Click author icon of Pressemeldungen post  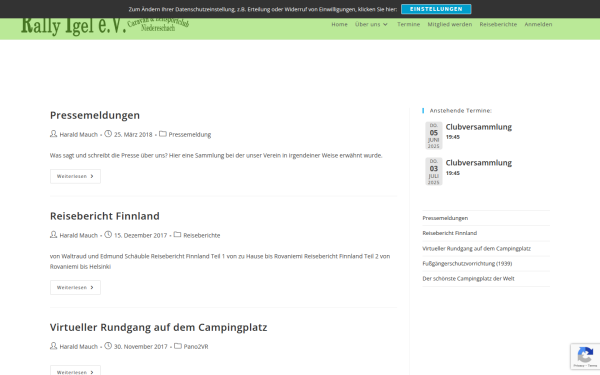54,134
